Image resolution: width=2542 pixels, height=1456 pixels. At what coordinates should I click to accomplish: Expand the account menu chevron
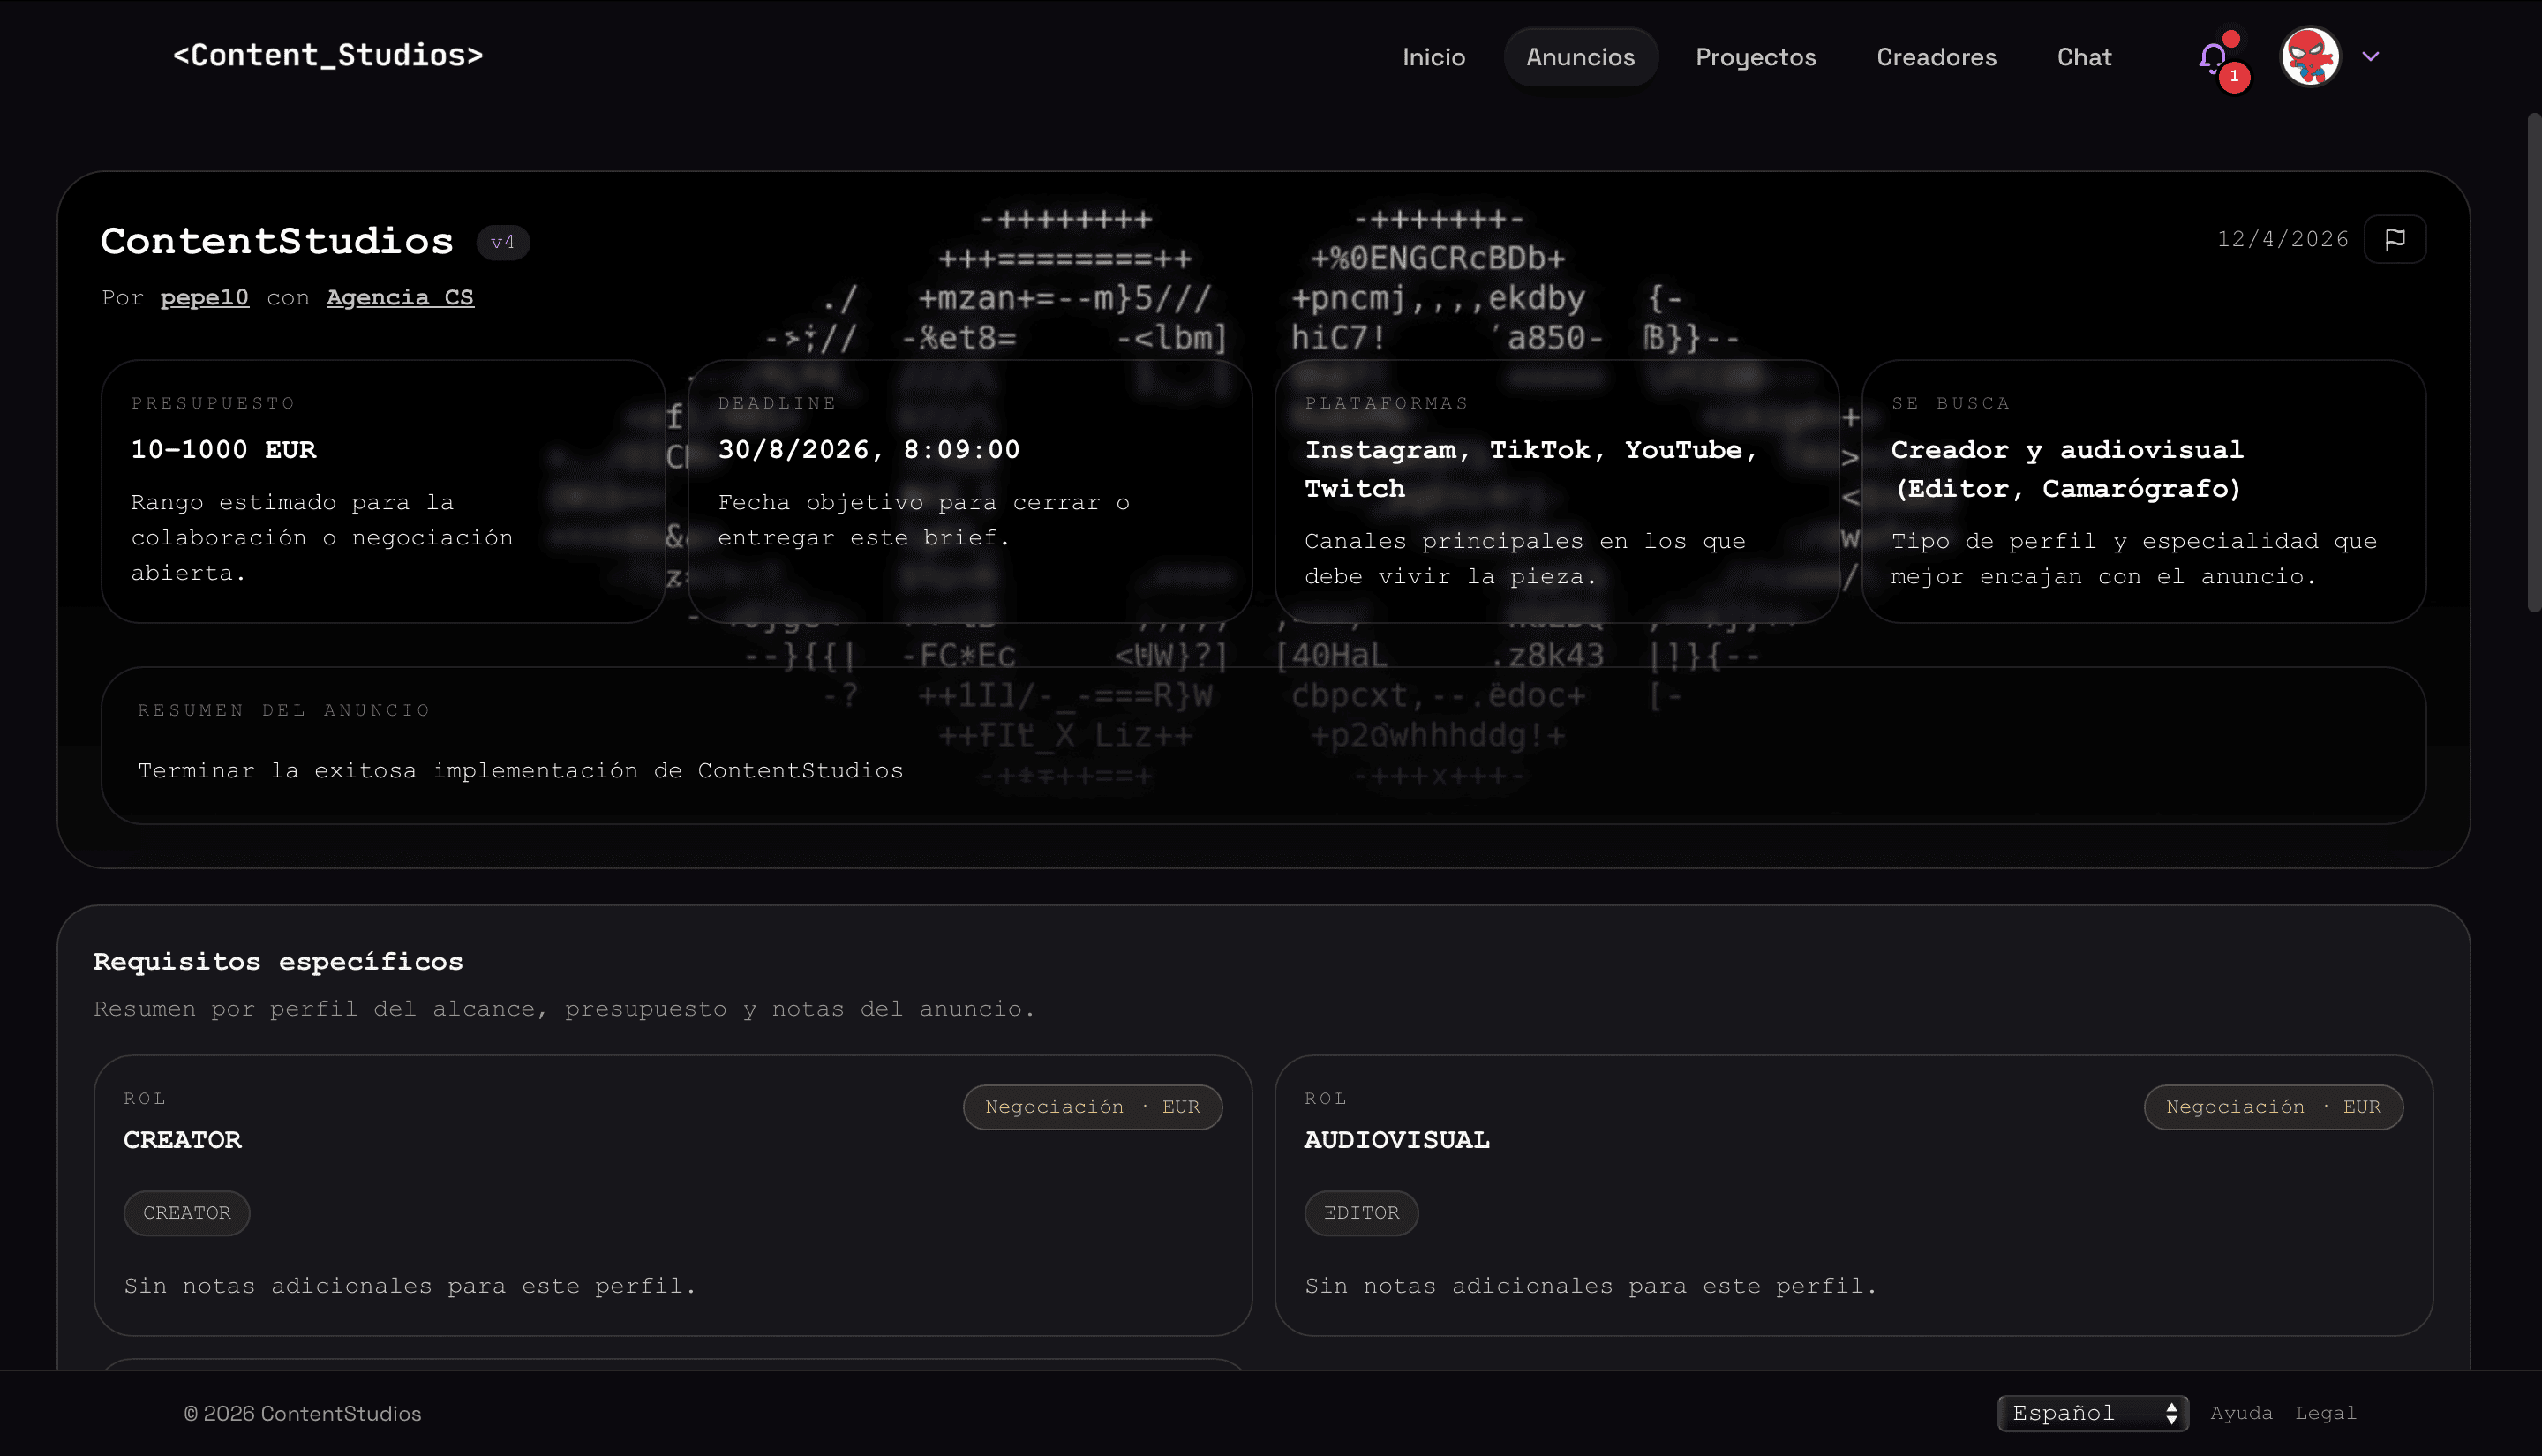tap(2370, 57)
